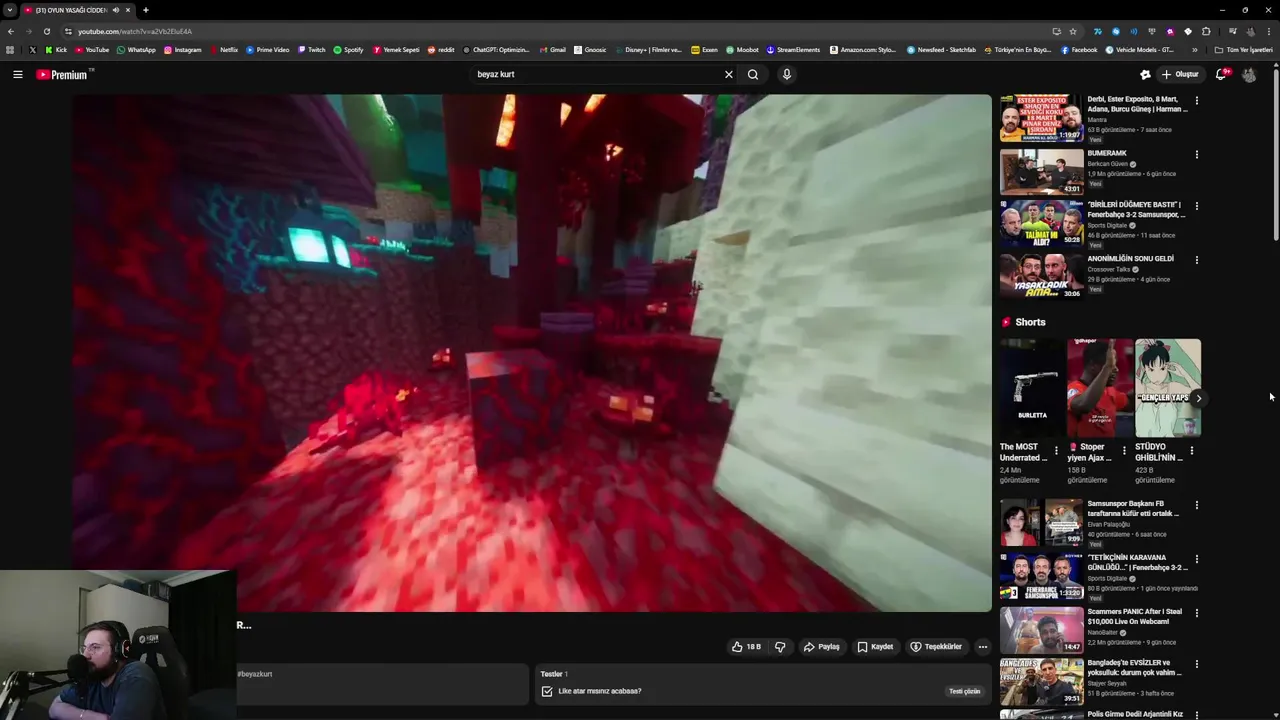1280x720 pixels.
Task: Bookmark this page with star icon
Action: point(1072,31)
